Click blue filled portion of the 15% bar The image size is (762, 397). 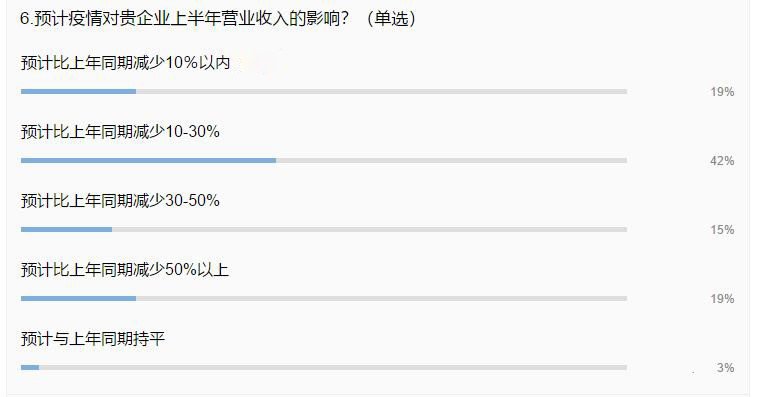67,229
